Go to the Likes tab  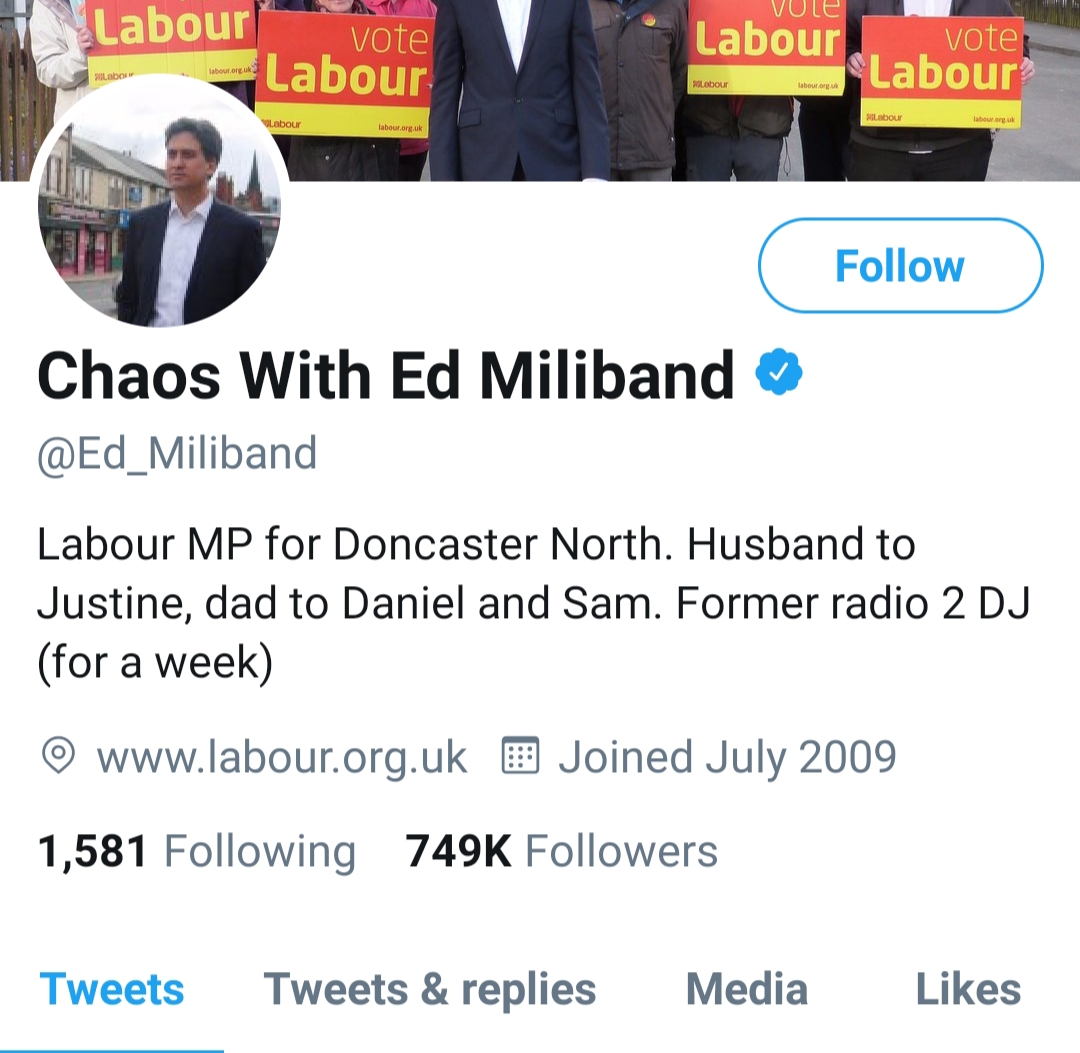coord(968,990)
